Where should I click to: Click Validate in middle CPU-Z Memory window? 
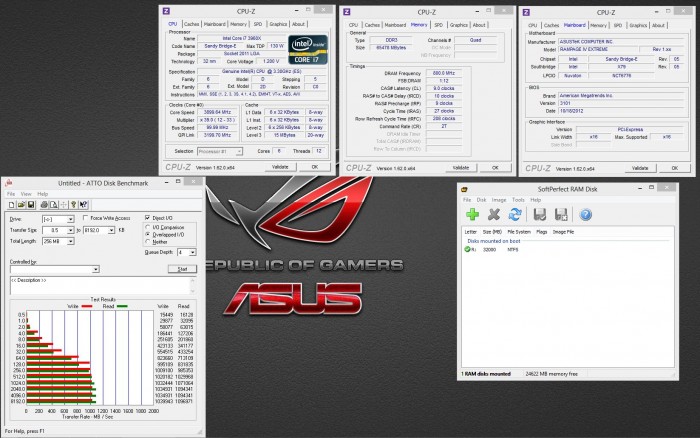pyautogui.click(x=461, y=168)
